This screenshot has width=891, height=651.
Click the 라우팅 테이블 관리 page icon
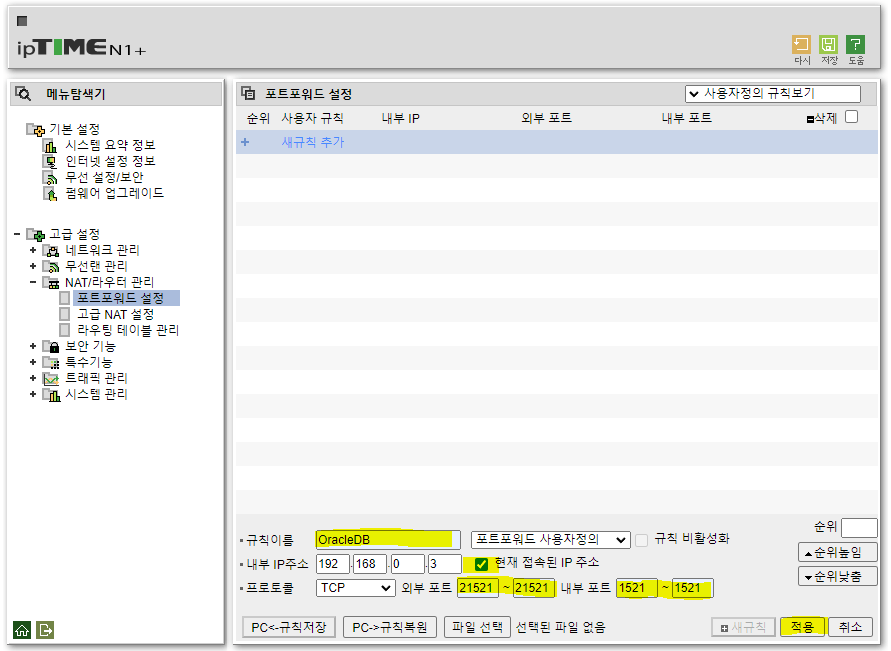(65, 330)
